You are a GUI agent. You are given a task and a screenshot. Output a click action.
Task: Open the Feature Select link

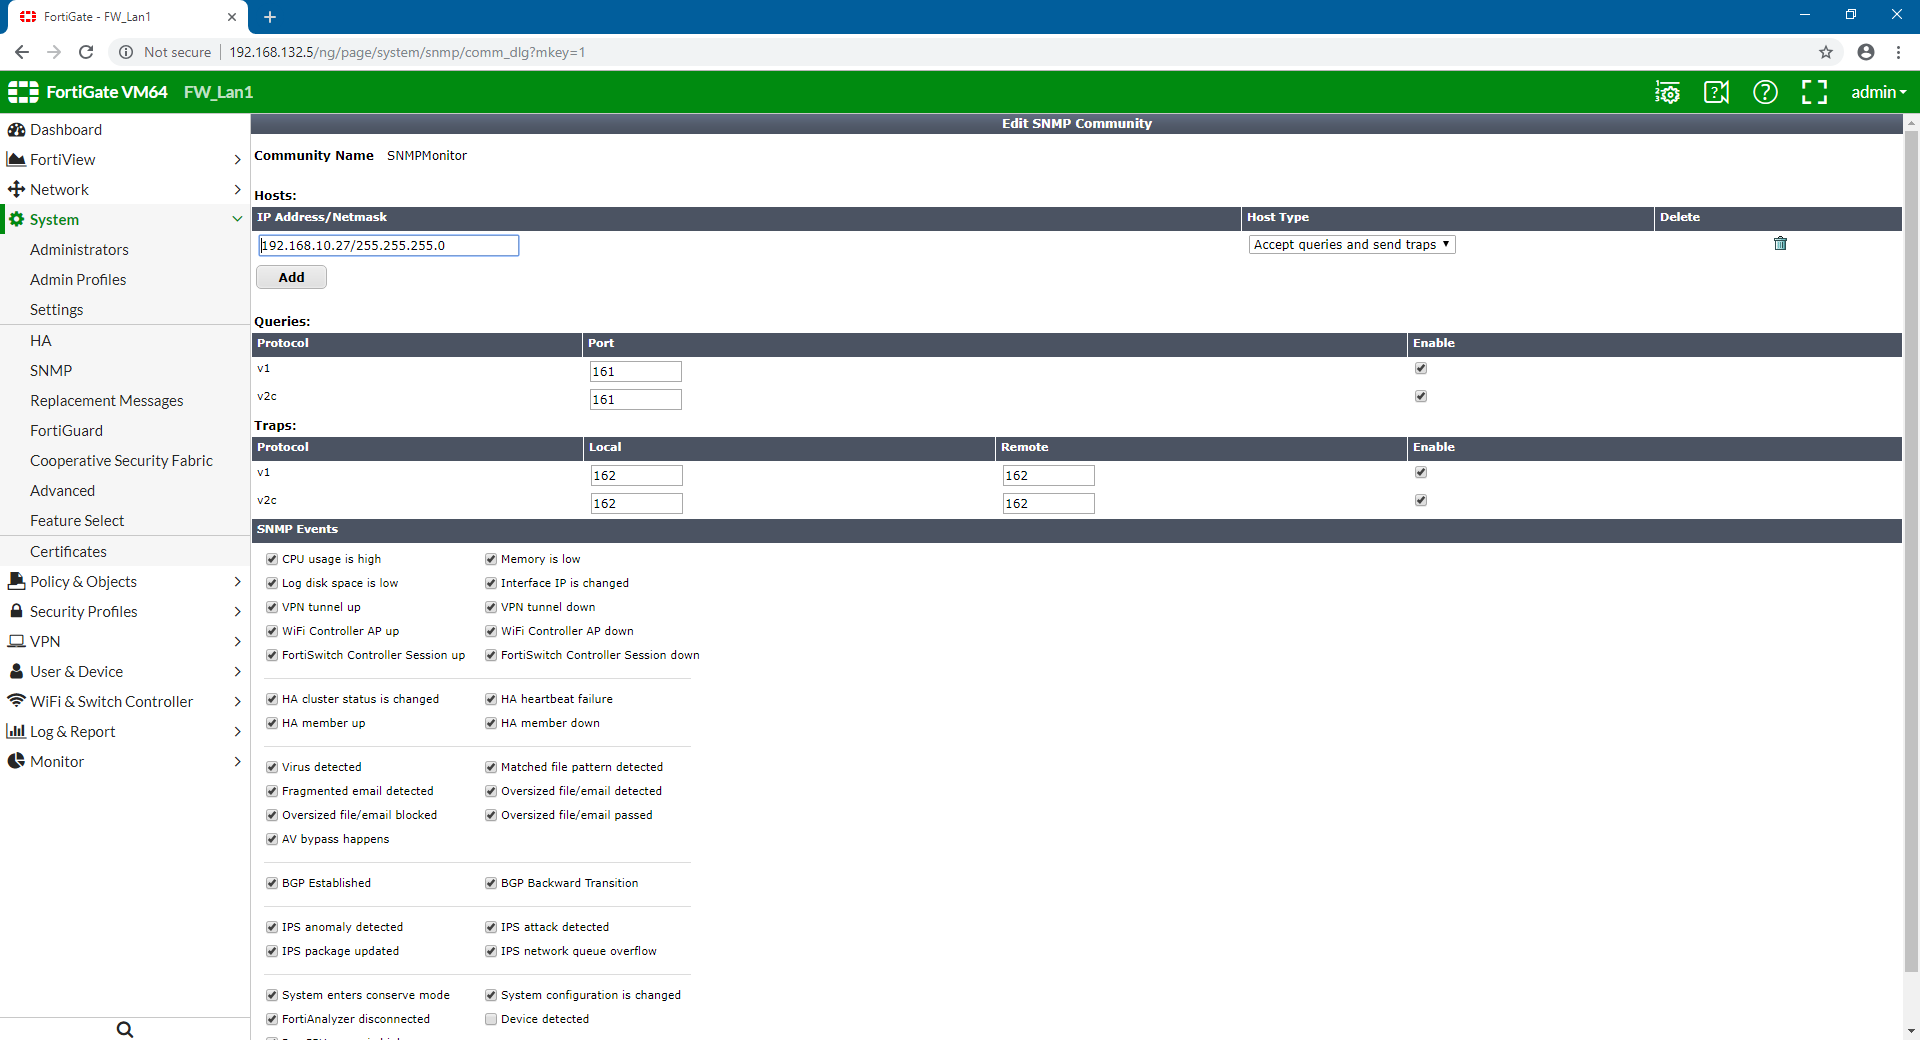click(77, 521)
